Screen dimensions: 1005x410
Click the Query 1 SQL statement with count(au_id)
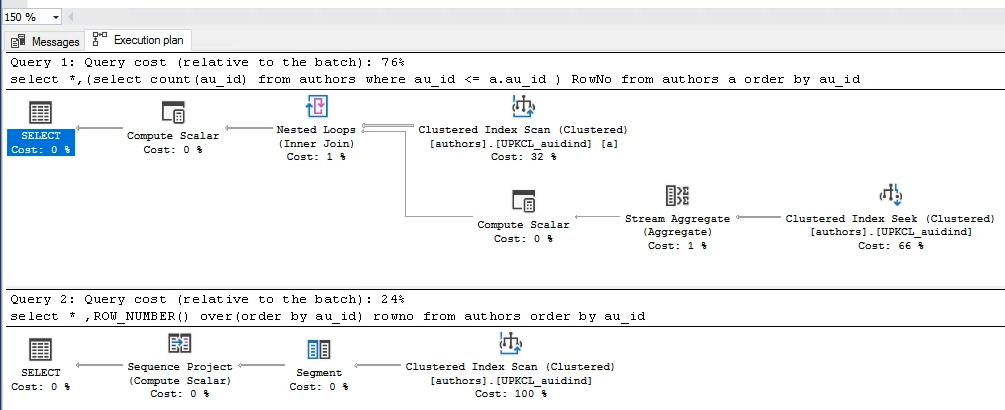tap(435, 79)
